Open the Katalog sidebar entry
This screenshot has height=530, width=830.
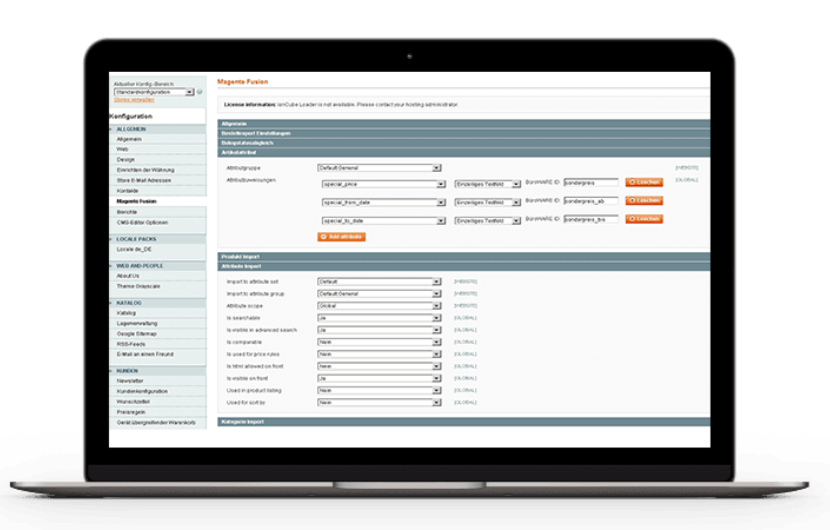coord(127,313)
